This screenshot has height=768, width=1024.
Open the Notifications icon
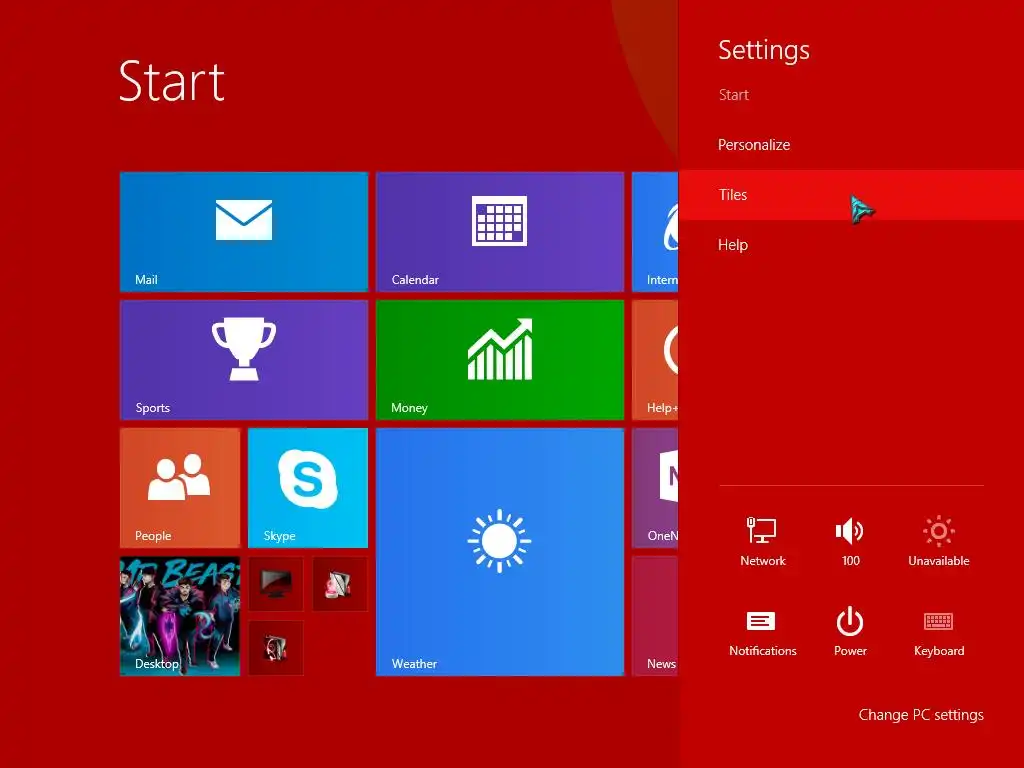point(762,632)
